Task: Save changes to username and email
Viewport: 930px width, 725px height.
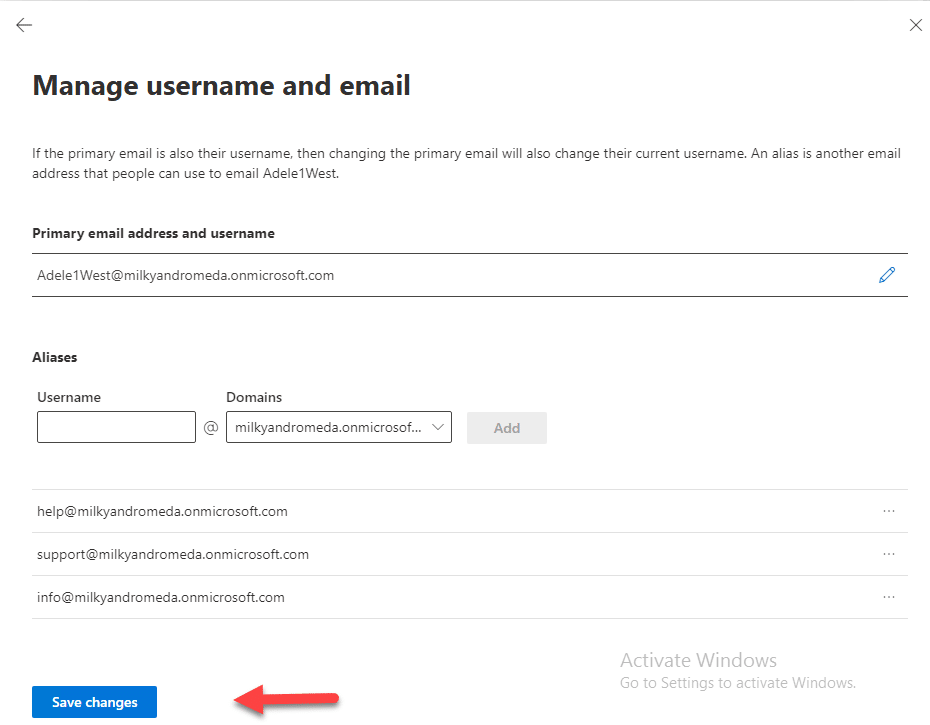Action: tap(94, 702)
